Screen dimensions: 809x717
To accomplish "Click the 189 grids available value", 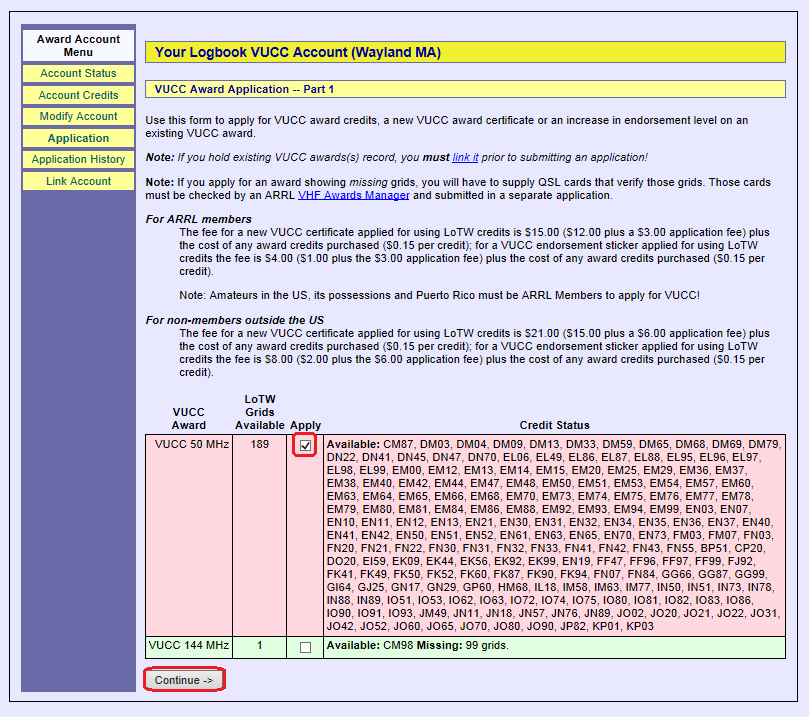I will coord(260,444).
